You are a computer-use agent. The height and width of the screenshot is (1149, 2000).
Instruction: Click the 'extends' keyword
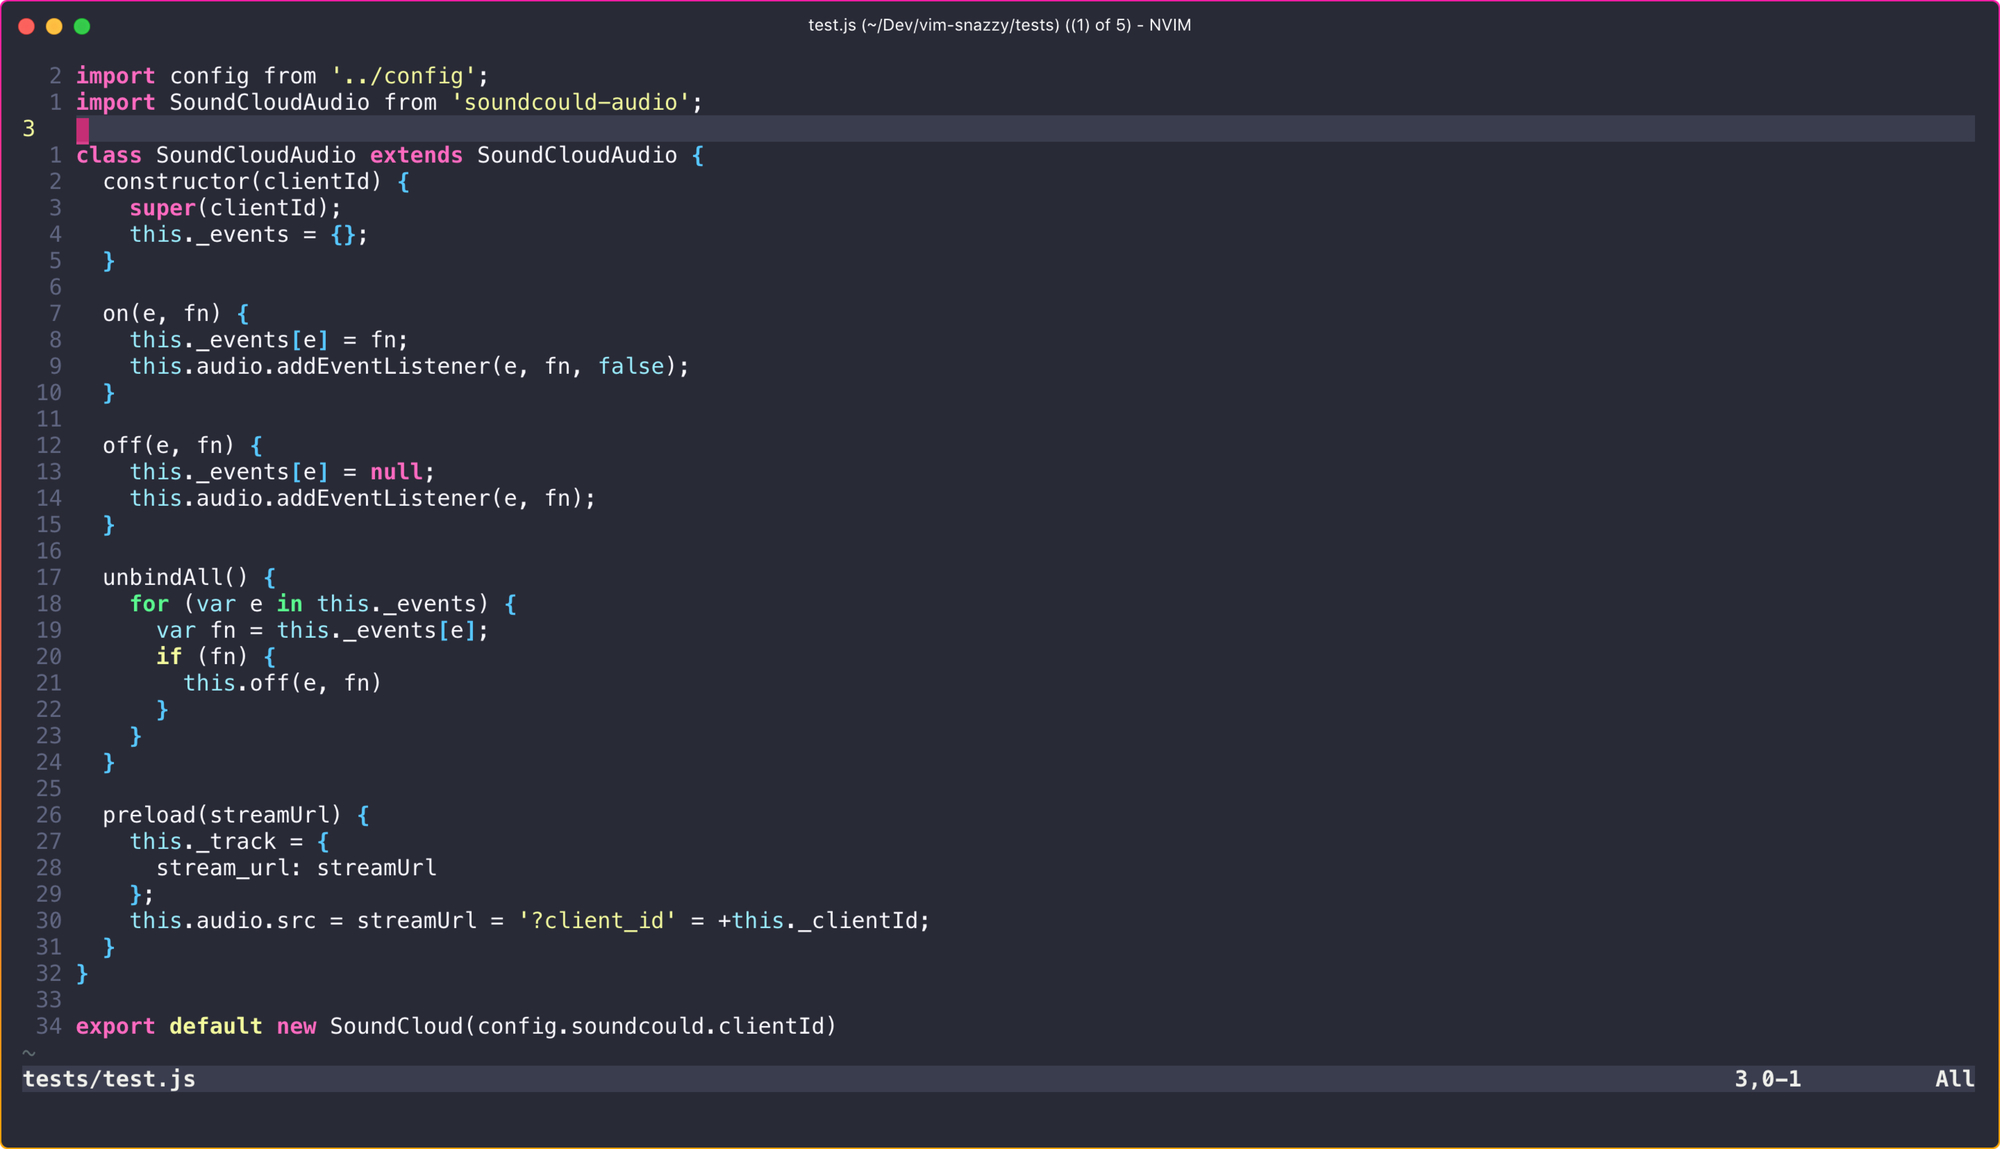pyautogui.click(x=416, y=155)
